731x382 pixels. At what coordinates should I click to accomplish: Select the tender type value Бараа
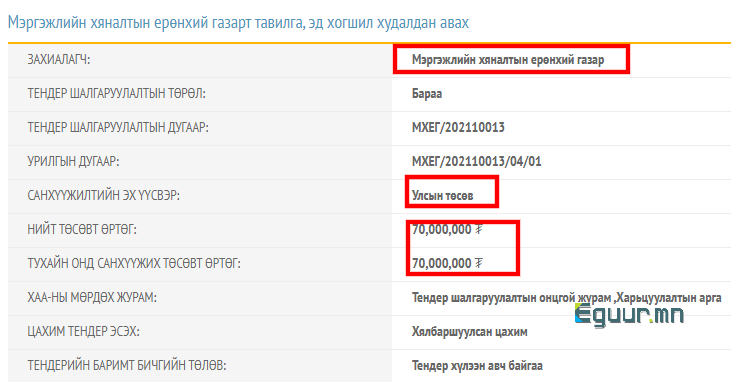(427, 94)
